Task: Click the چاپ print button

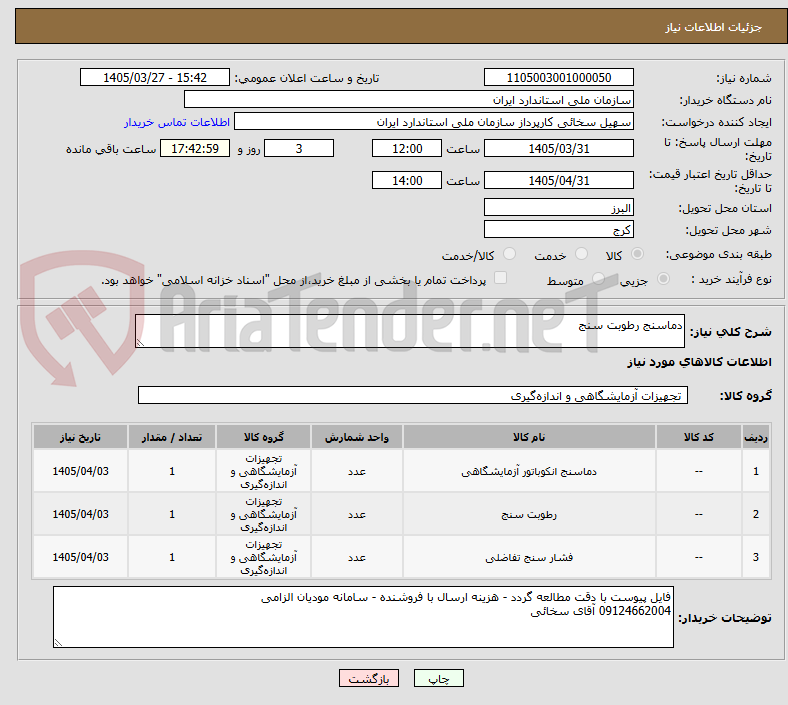Action: pyautogui.click(x=439, y=678)
